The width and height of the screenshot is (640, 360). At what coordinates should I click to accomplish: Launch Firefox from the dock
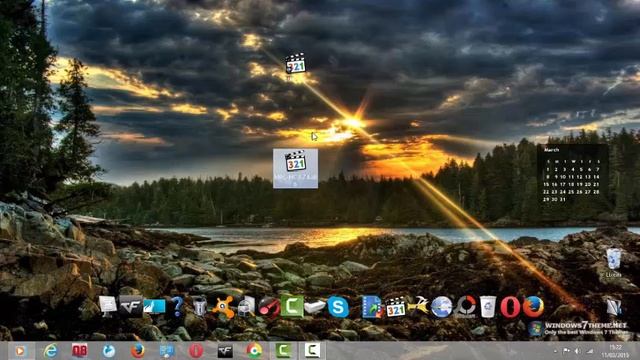(x=533, y=307)
